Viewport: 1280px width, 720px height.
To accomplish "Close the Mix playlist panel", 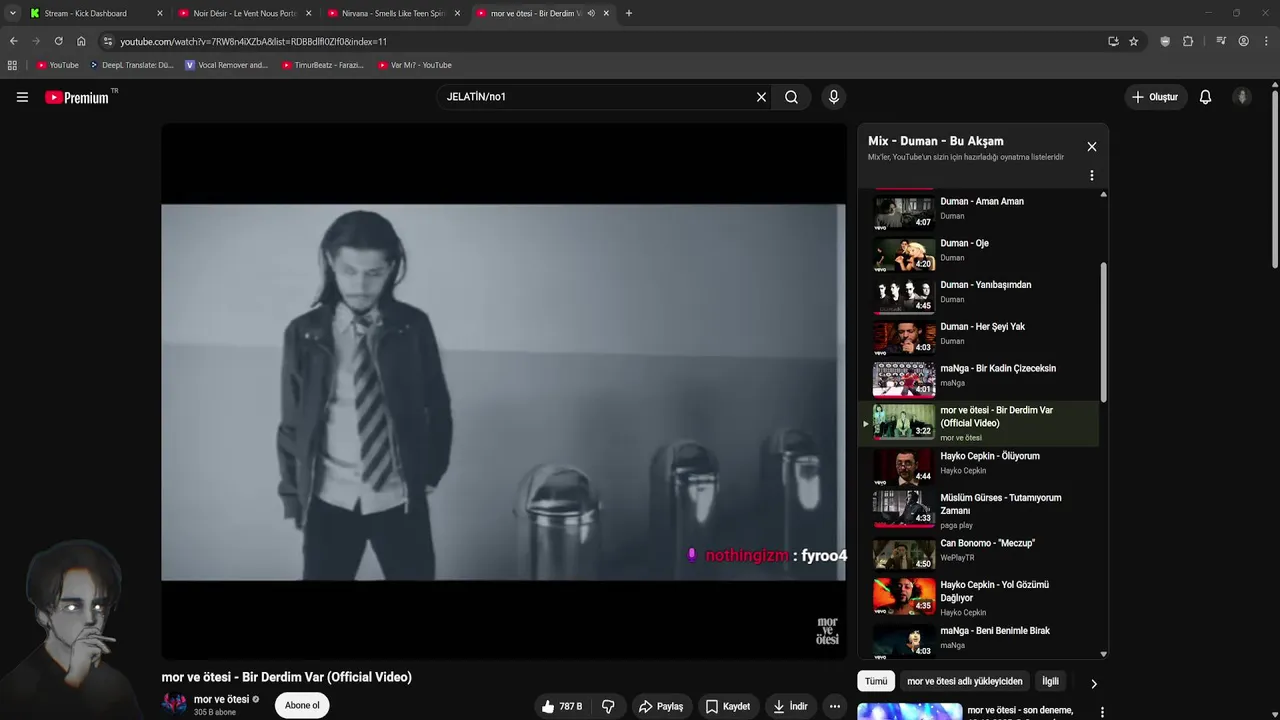I will point(1091,146).
